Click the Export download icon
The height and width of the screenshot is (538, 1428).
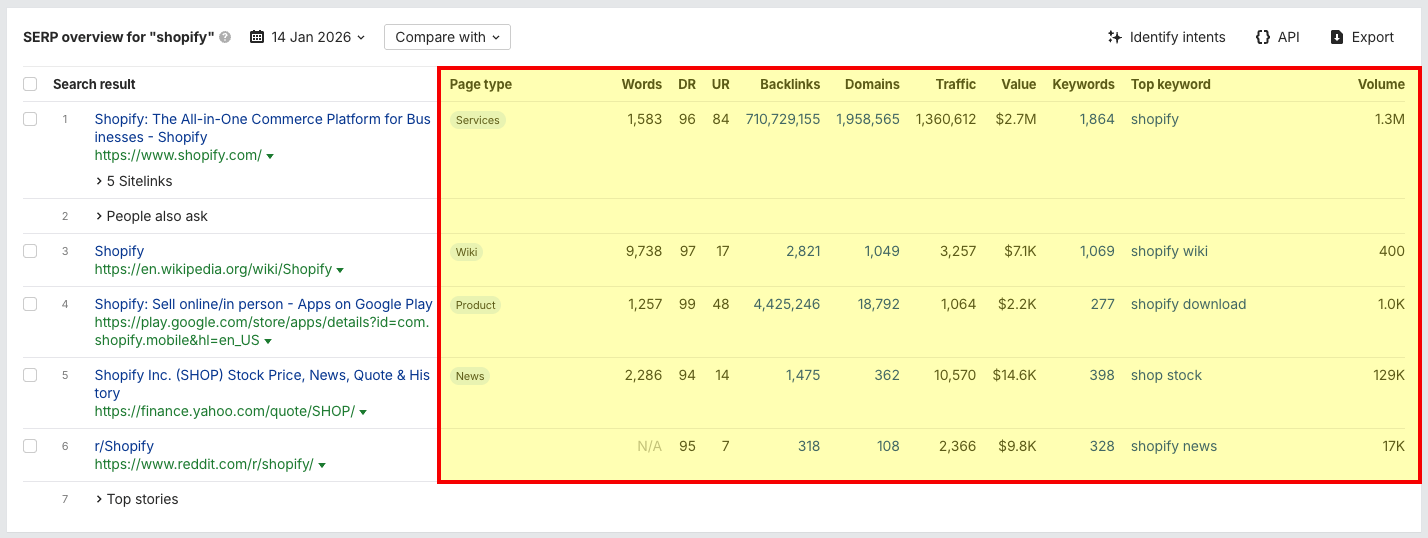1337,37
